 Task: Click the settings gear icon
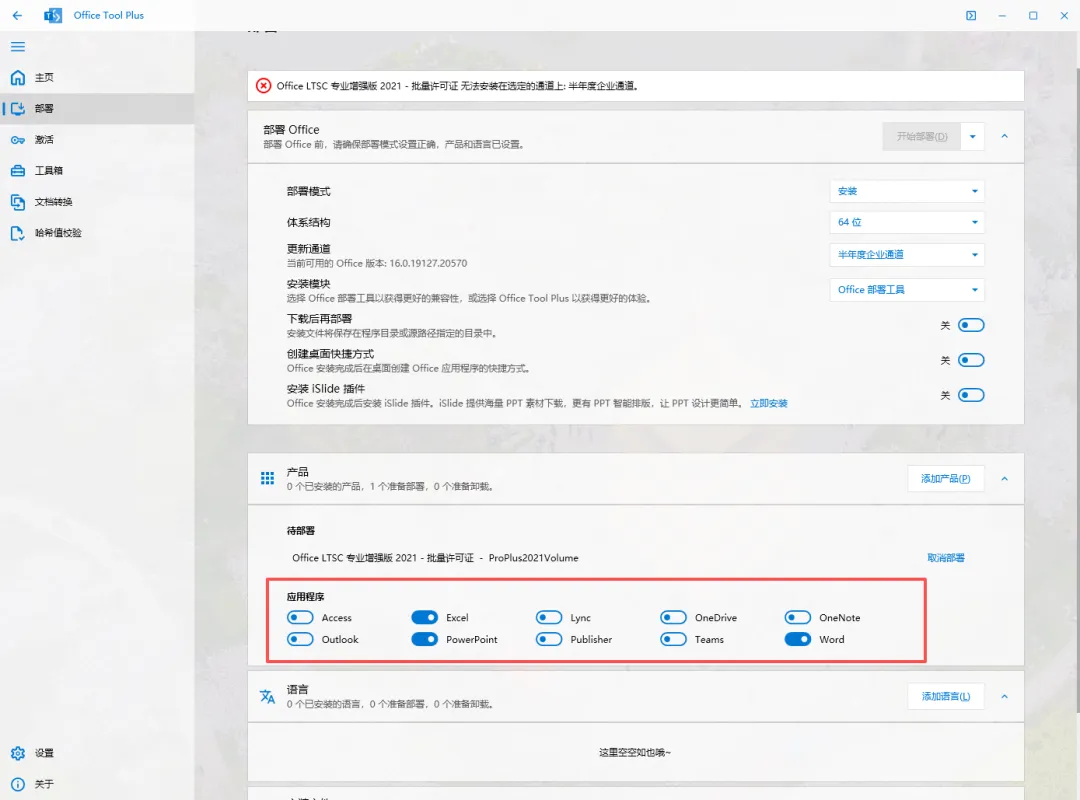18,753
